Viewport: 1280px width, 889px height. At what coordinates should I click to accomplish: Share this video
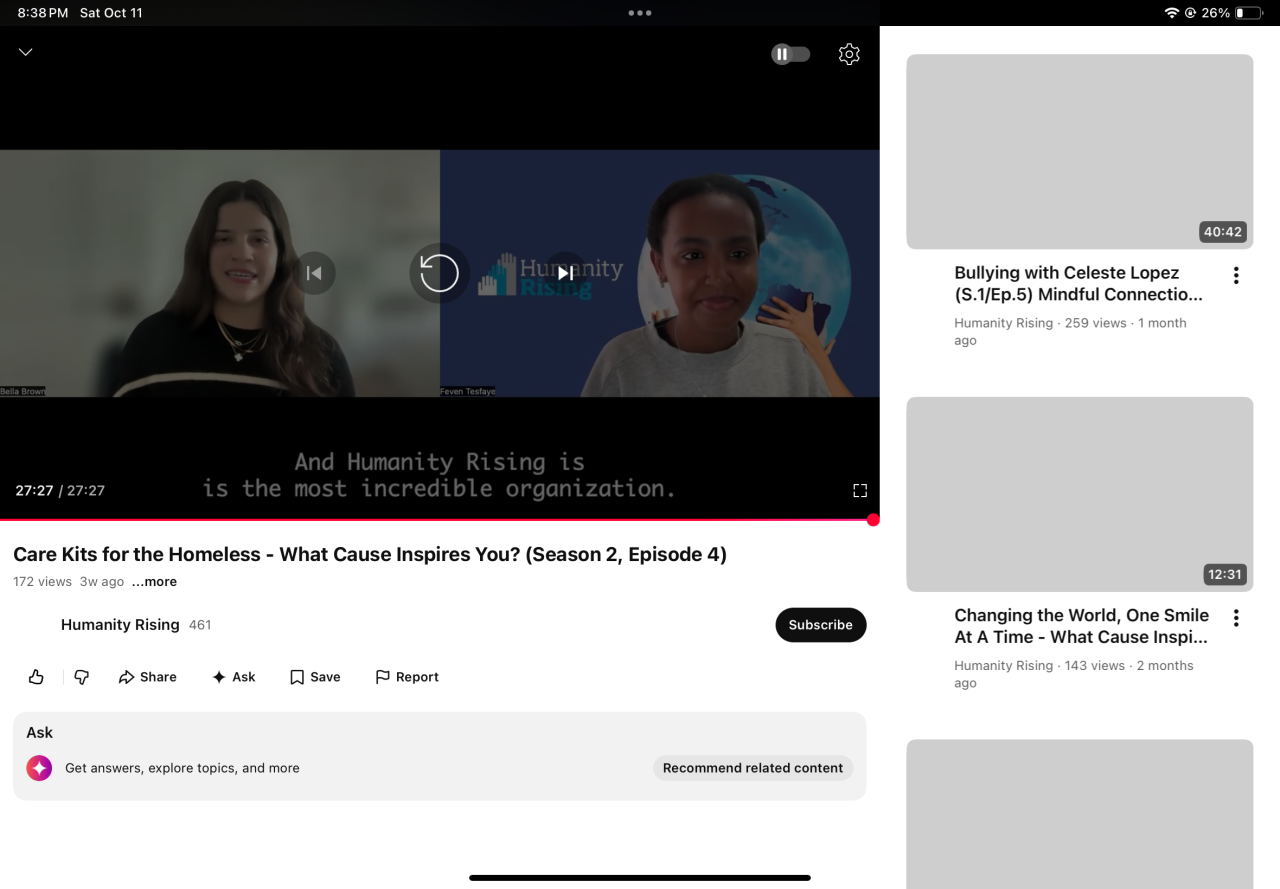click(x=147, y=677)
